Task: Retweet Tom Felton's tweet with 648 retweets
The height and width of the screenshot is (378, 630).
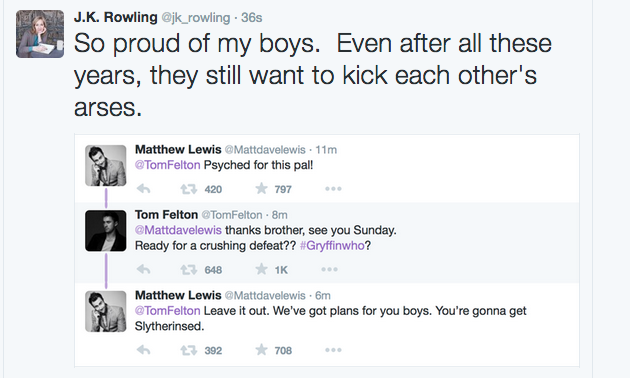Action: click(188, 270)
